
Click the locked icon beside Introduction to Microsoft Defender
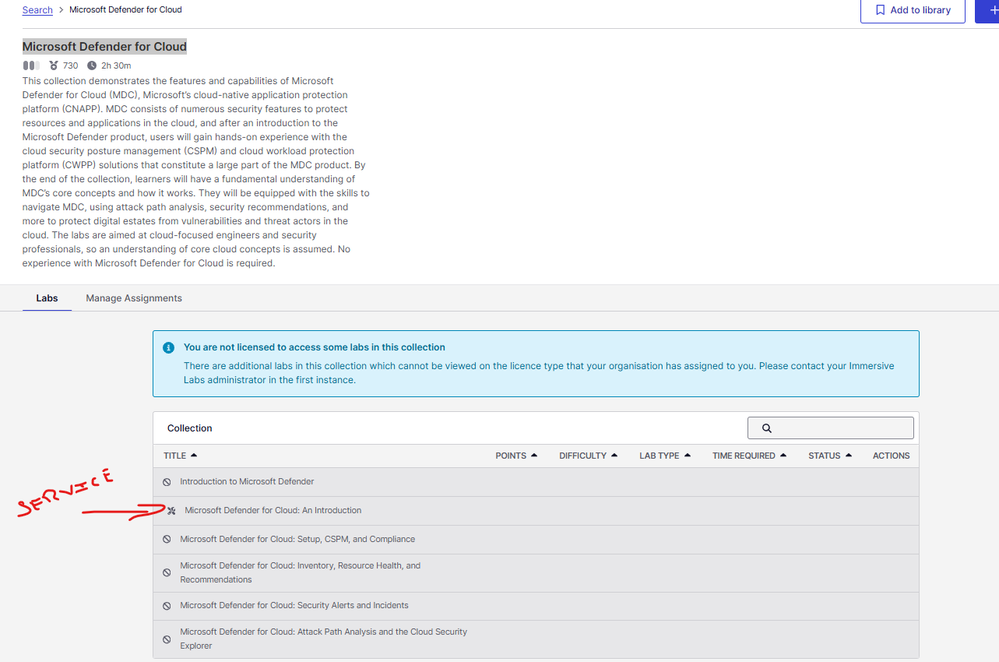[x=167, y=482]
